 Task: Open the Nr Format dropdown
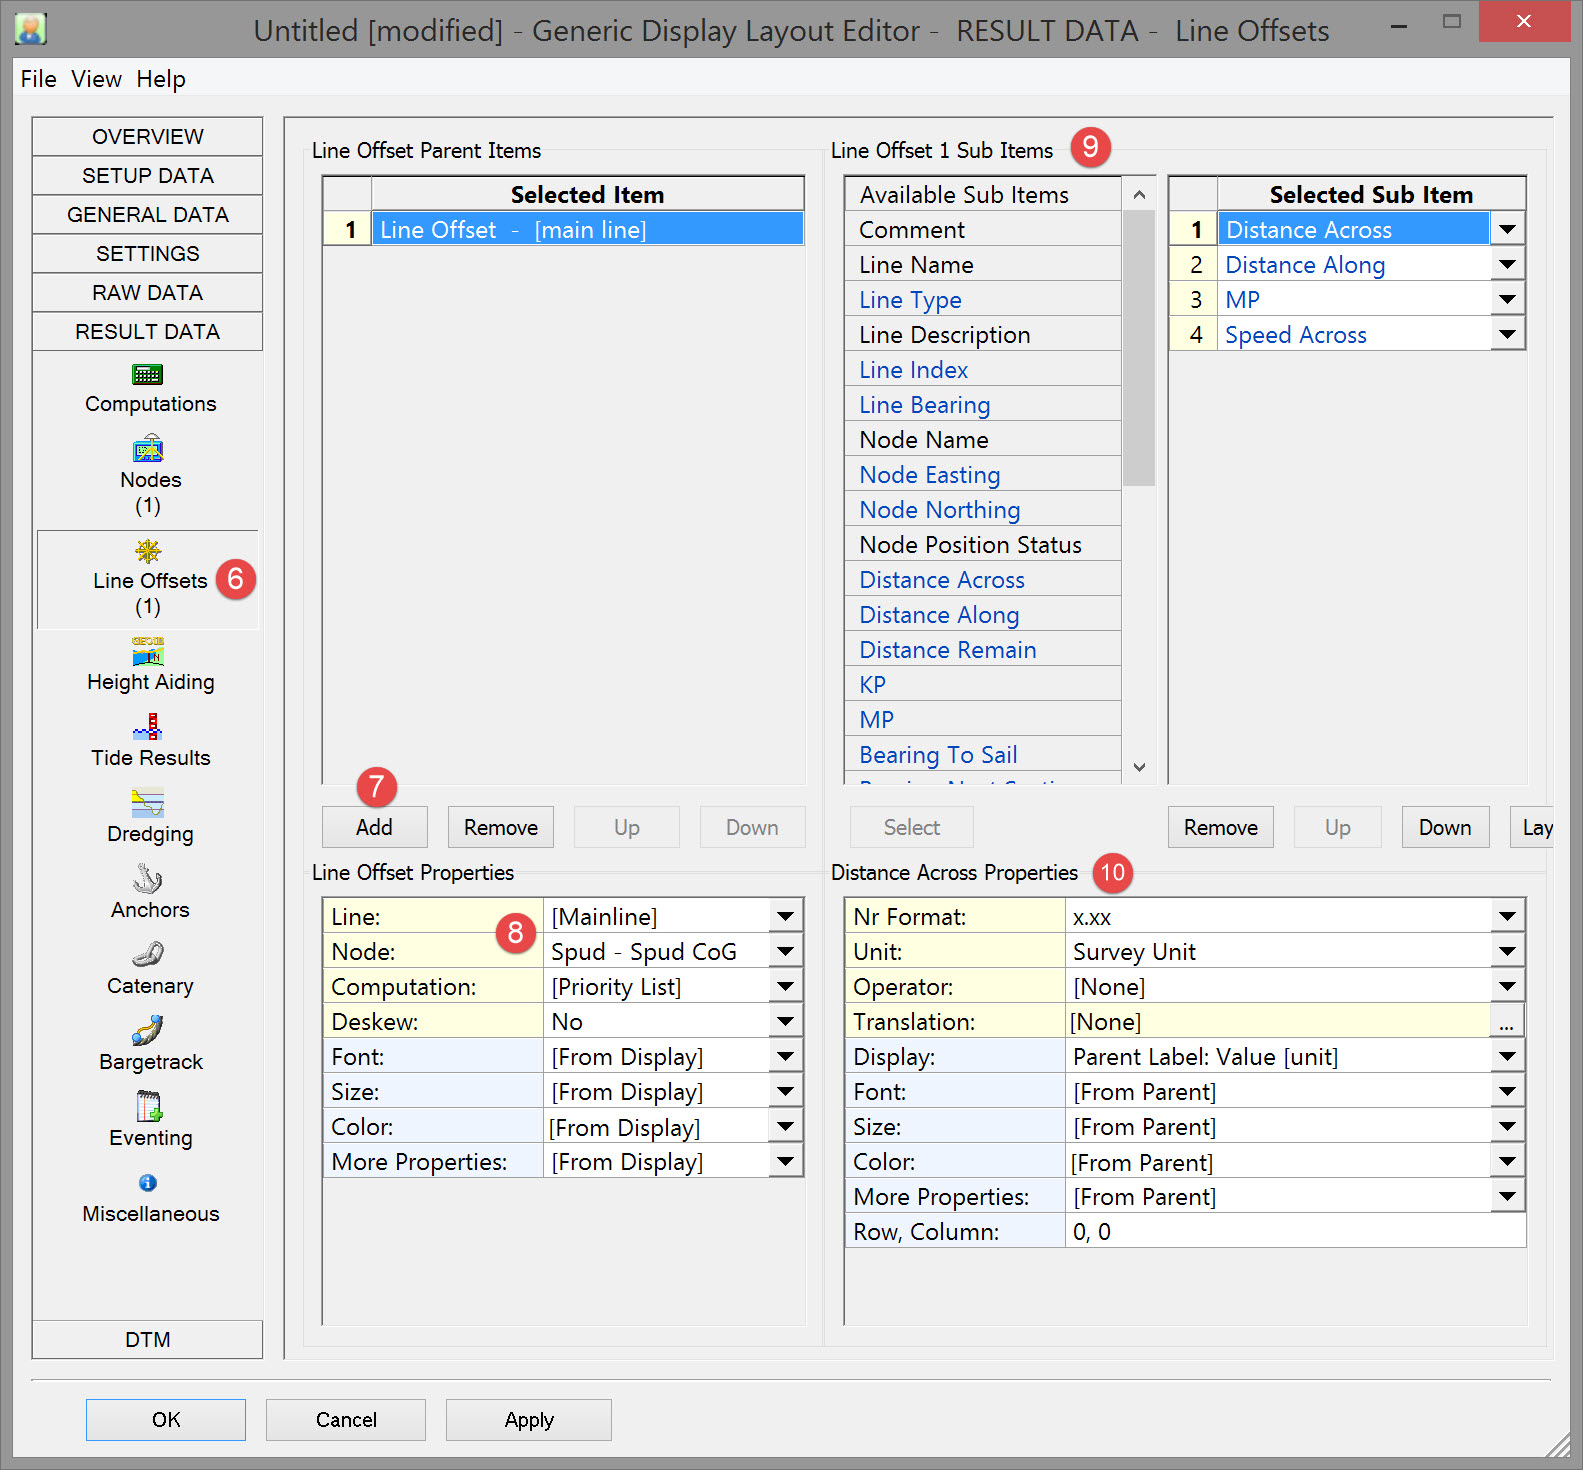[x=1507, y=917]
